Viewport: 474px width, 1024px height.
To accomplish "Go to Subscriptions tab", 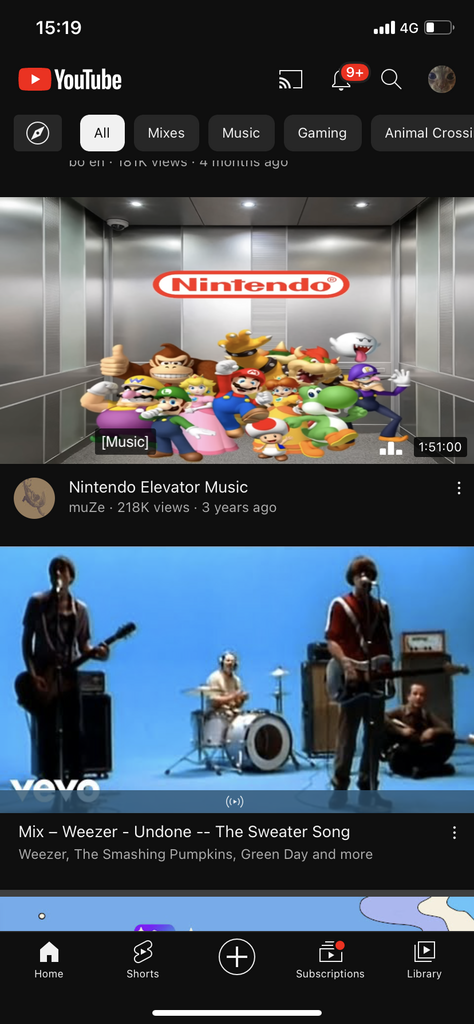I will tap(330, 960).
